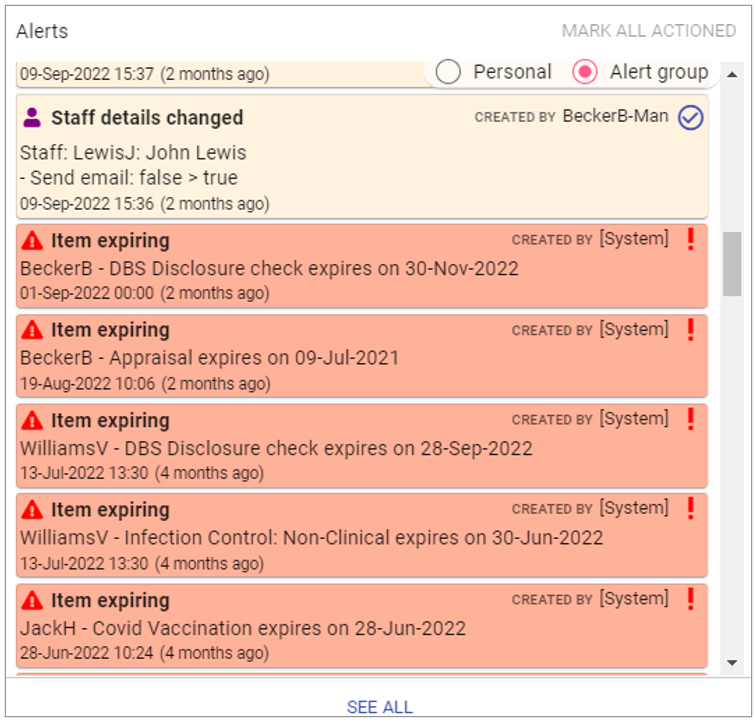Click warning triangle on BeckerB Appraisal alert
Viewport: 755px width, 722px height.
point(32,330)
